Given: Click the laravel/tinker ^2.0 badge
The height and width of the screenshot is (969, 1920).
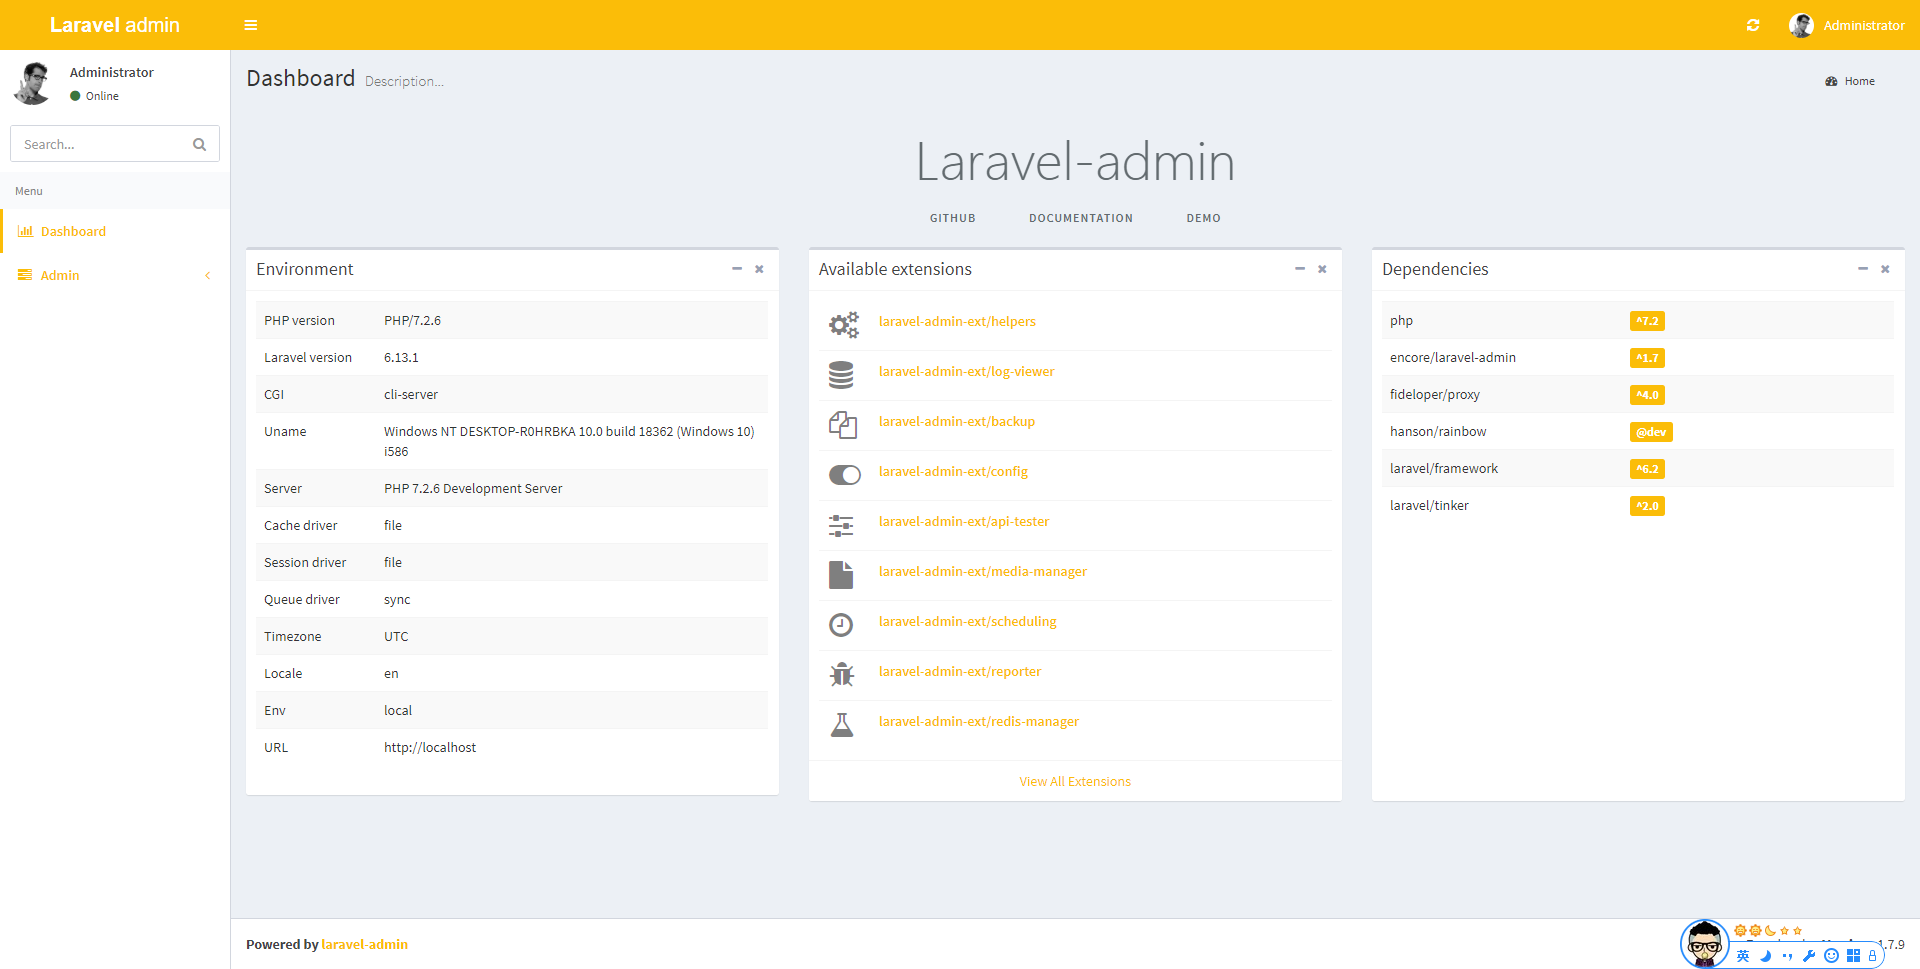Looking at the screenshot, I should coord(1647,506).
